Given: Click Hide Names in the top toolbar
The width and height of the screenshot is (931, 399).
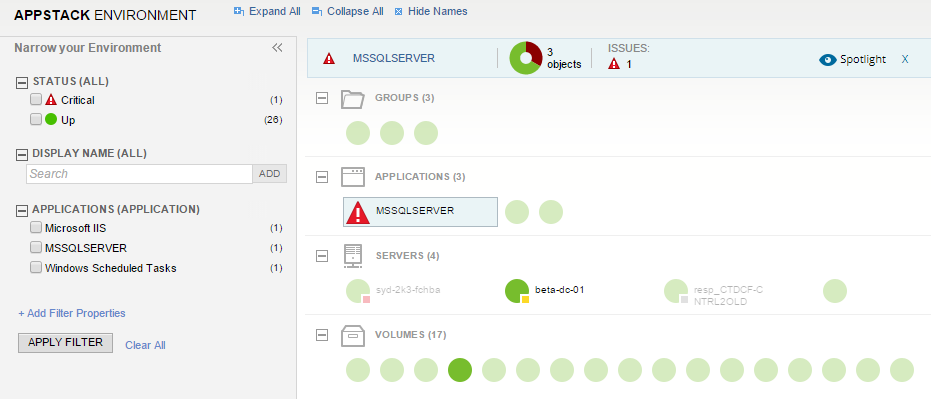Looking at the screenshot, I should coord(431,11).
